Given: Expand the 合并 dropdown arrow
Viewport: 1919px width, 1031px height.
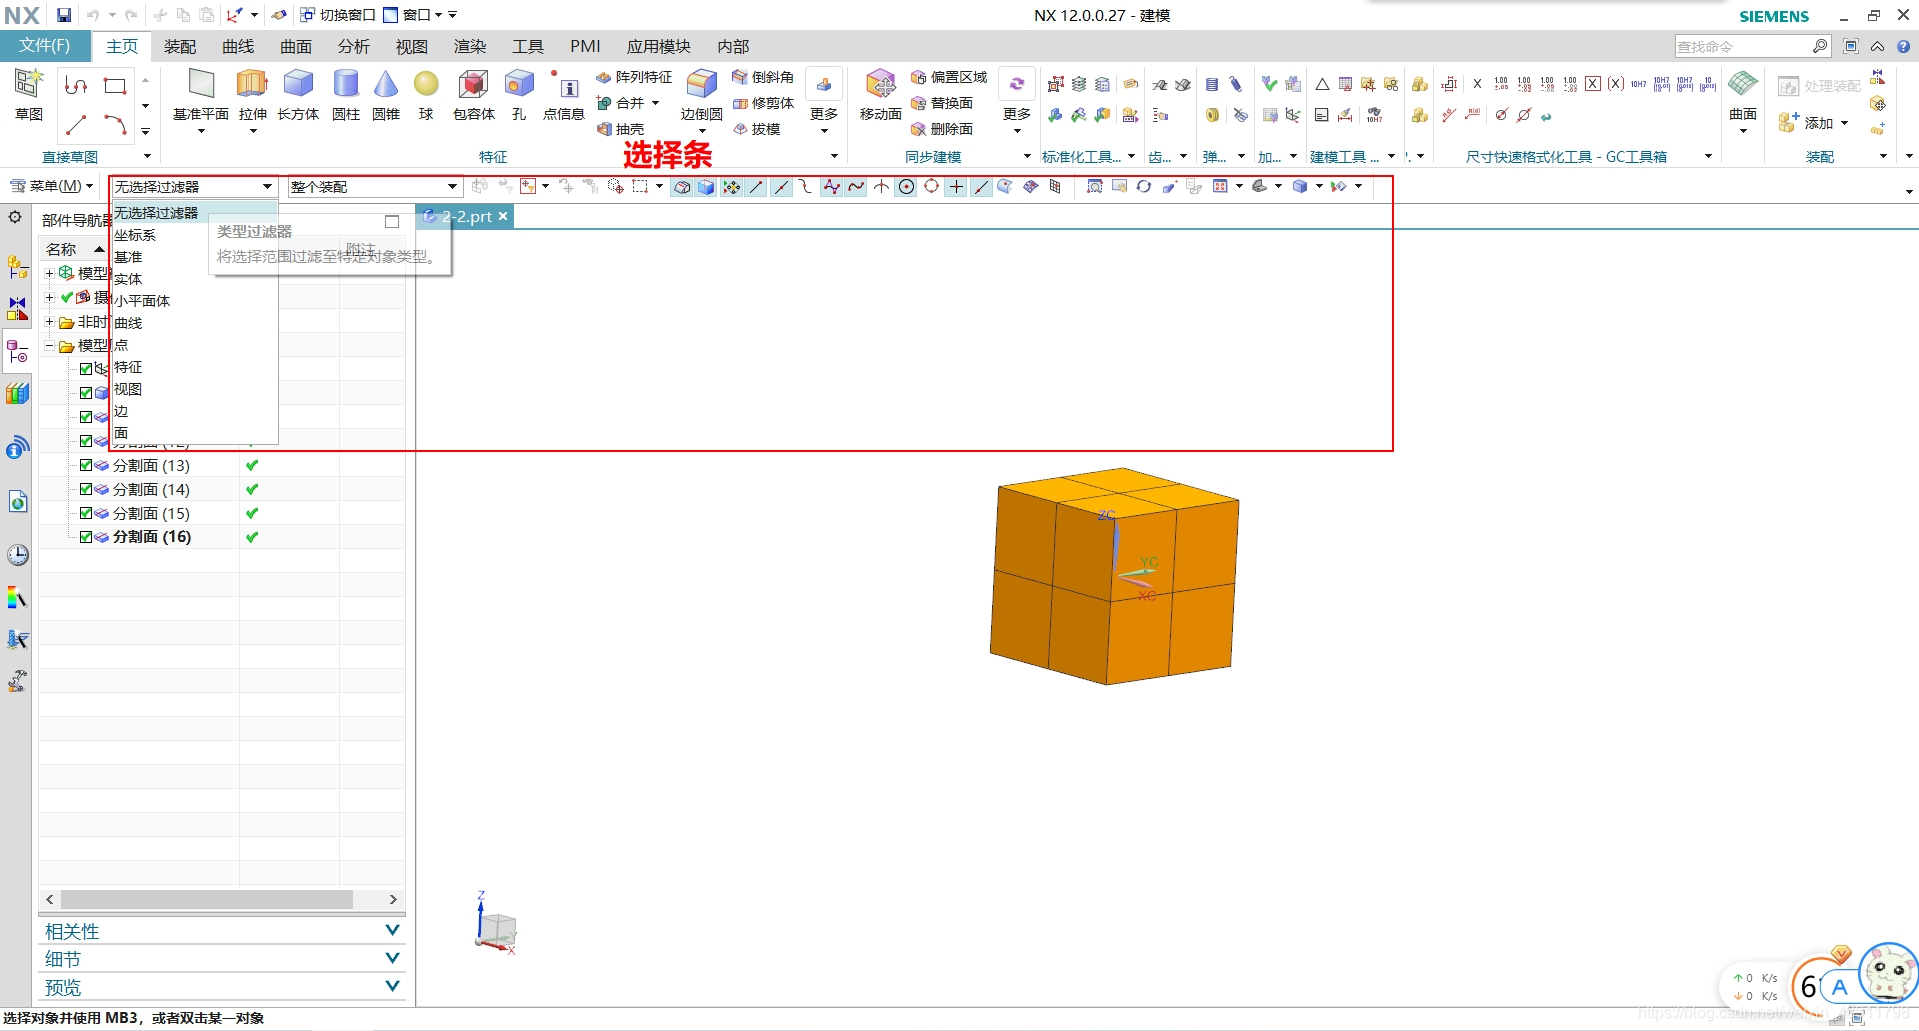Looking at the screenshot, I should coord(655,103).
